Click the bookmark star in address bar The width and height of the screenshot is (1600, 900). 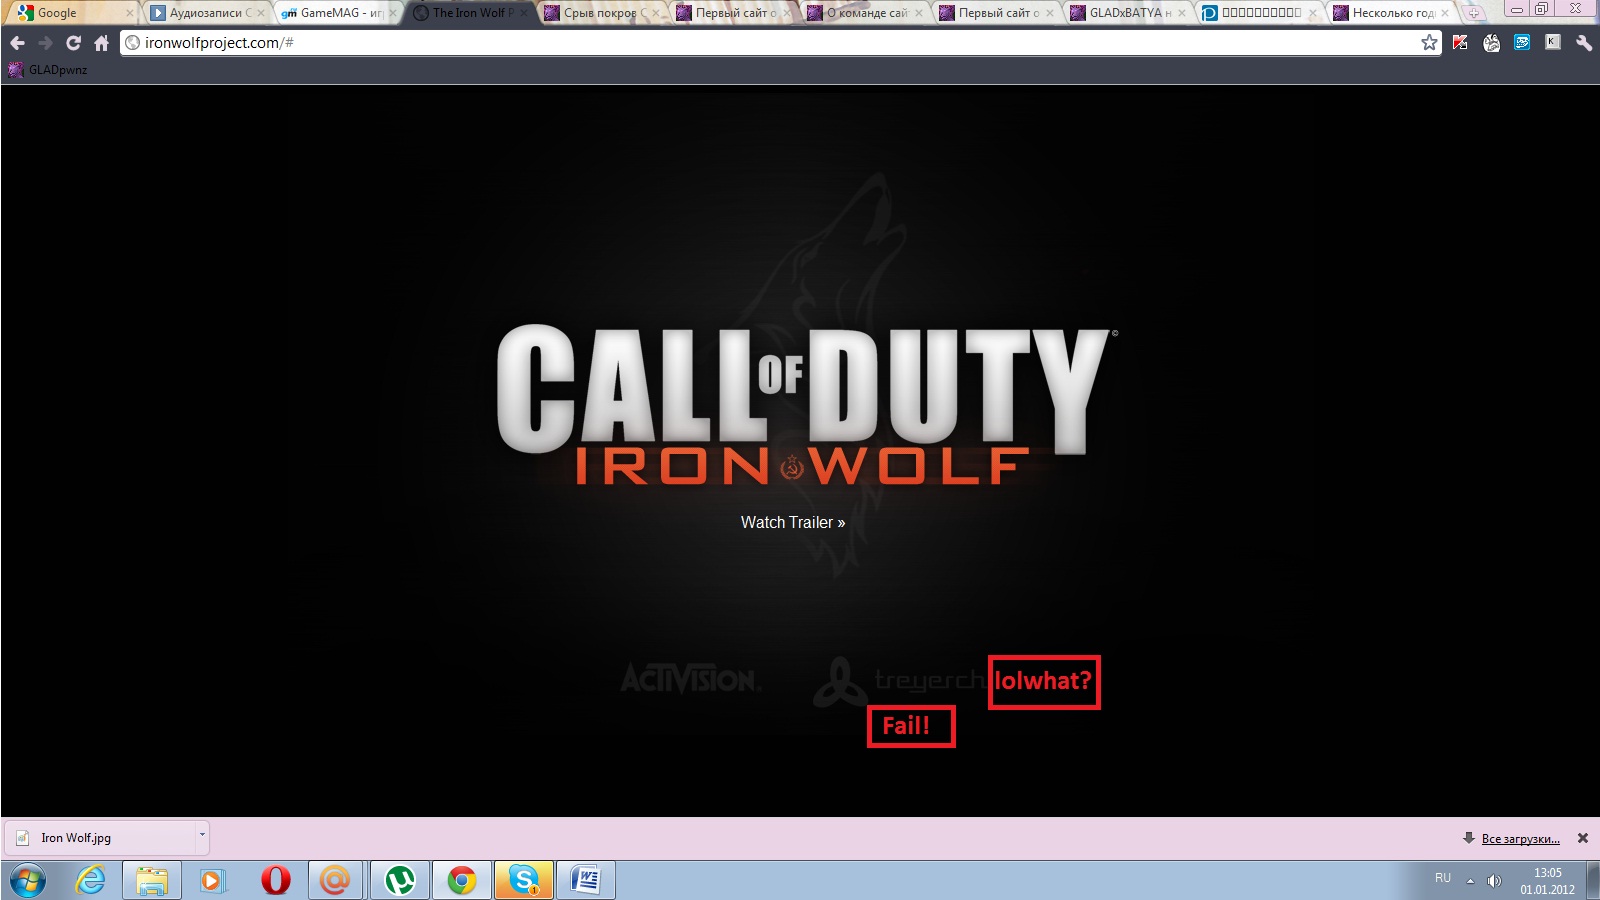(x=1429, y=42)
